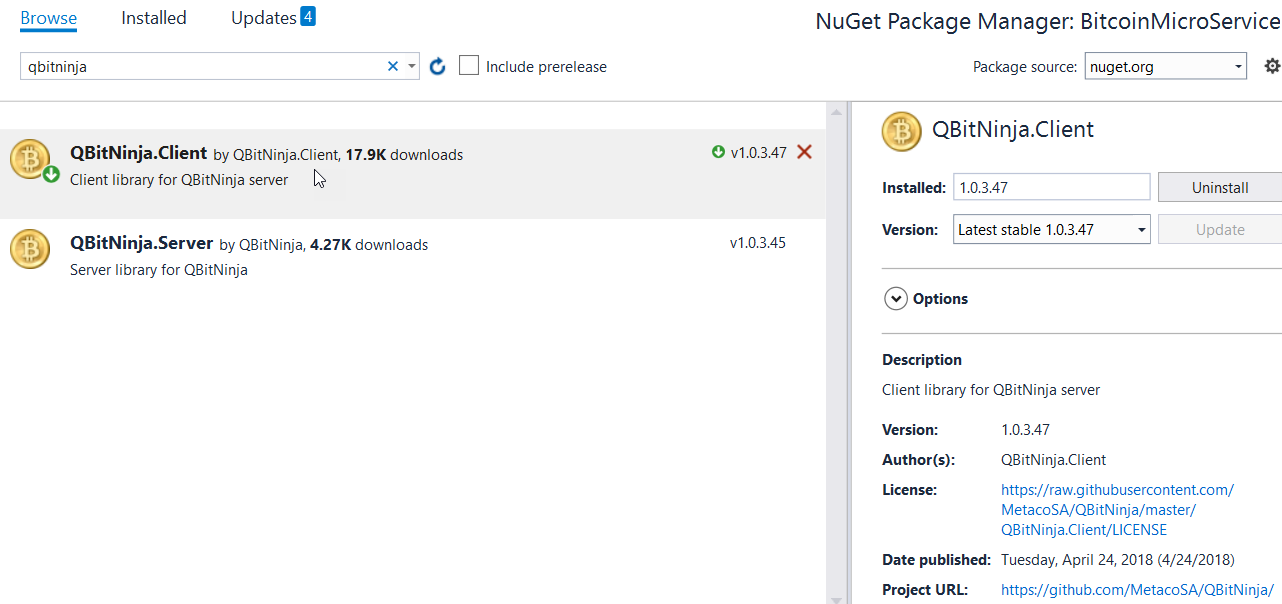Viewport: 1282px width, 604px height.
Task: Switch to the Installed tab
Action: 154,18
